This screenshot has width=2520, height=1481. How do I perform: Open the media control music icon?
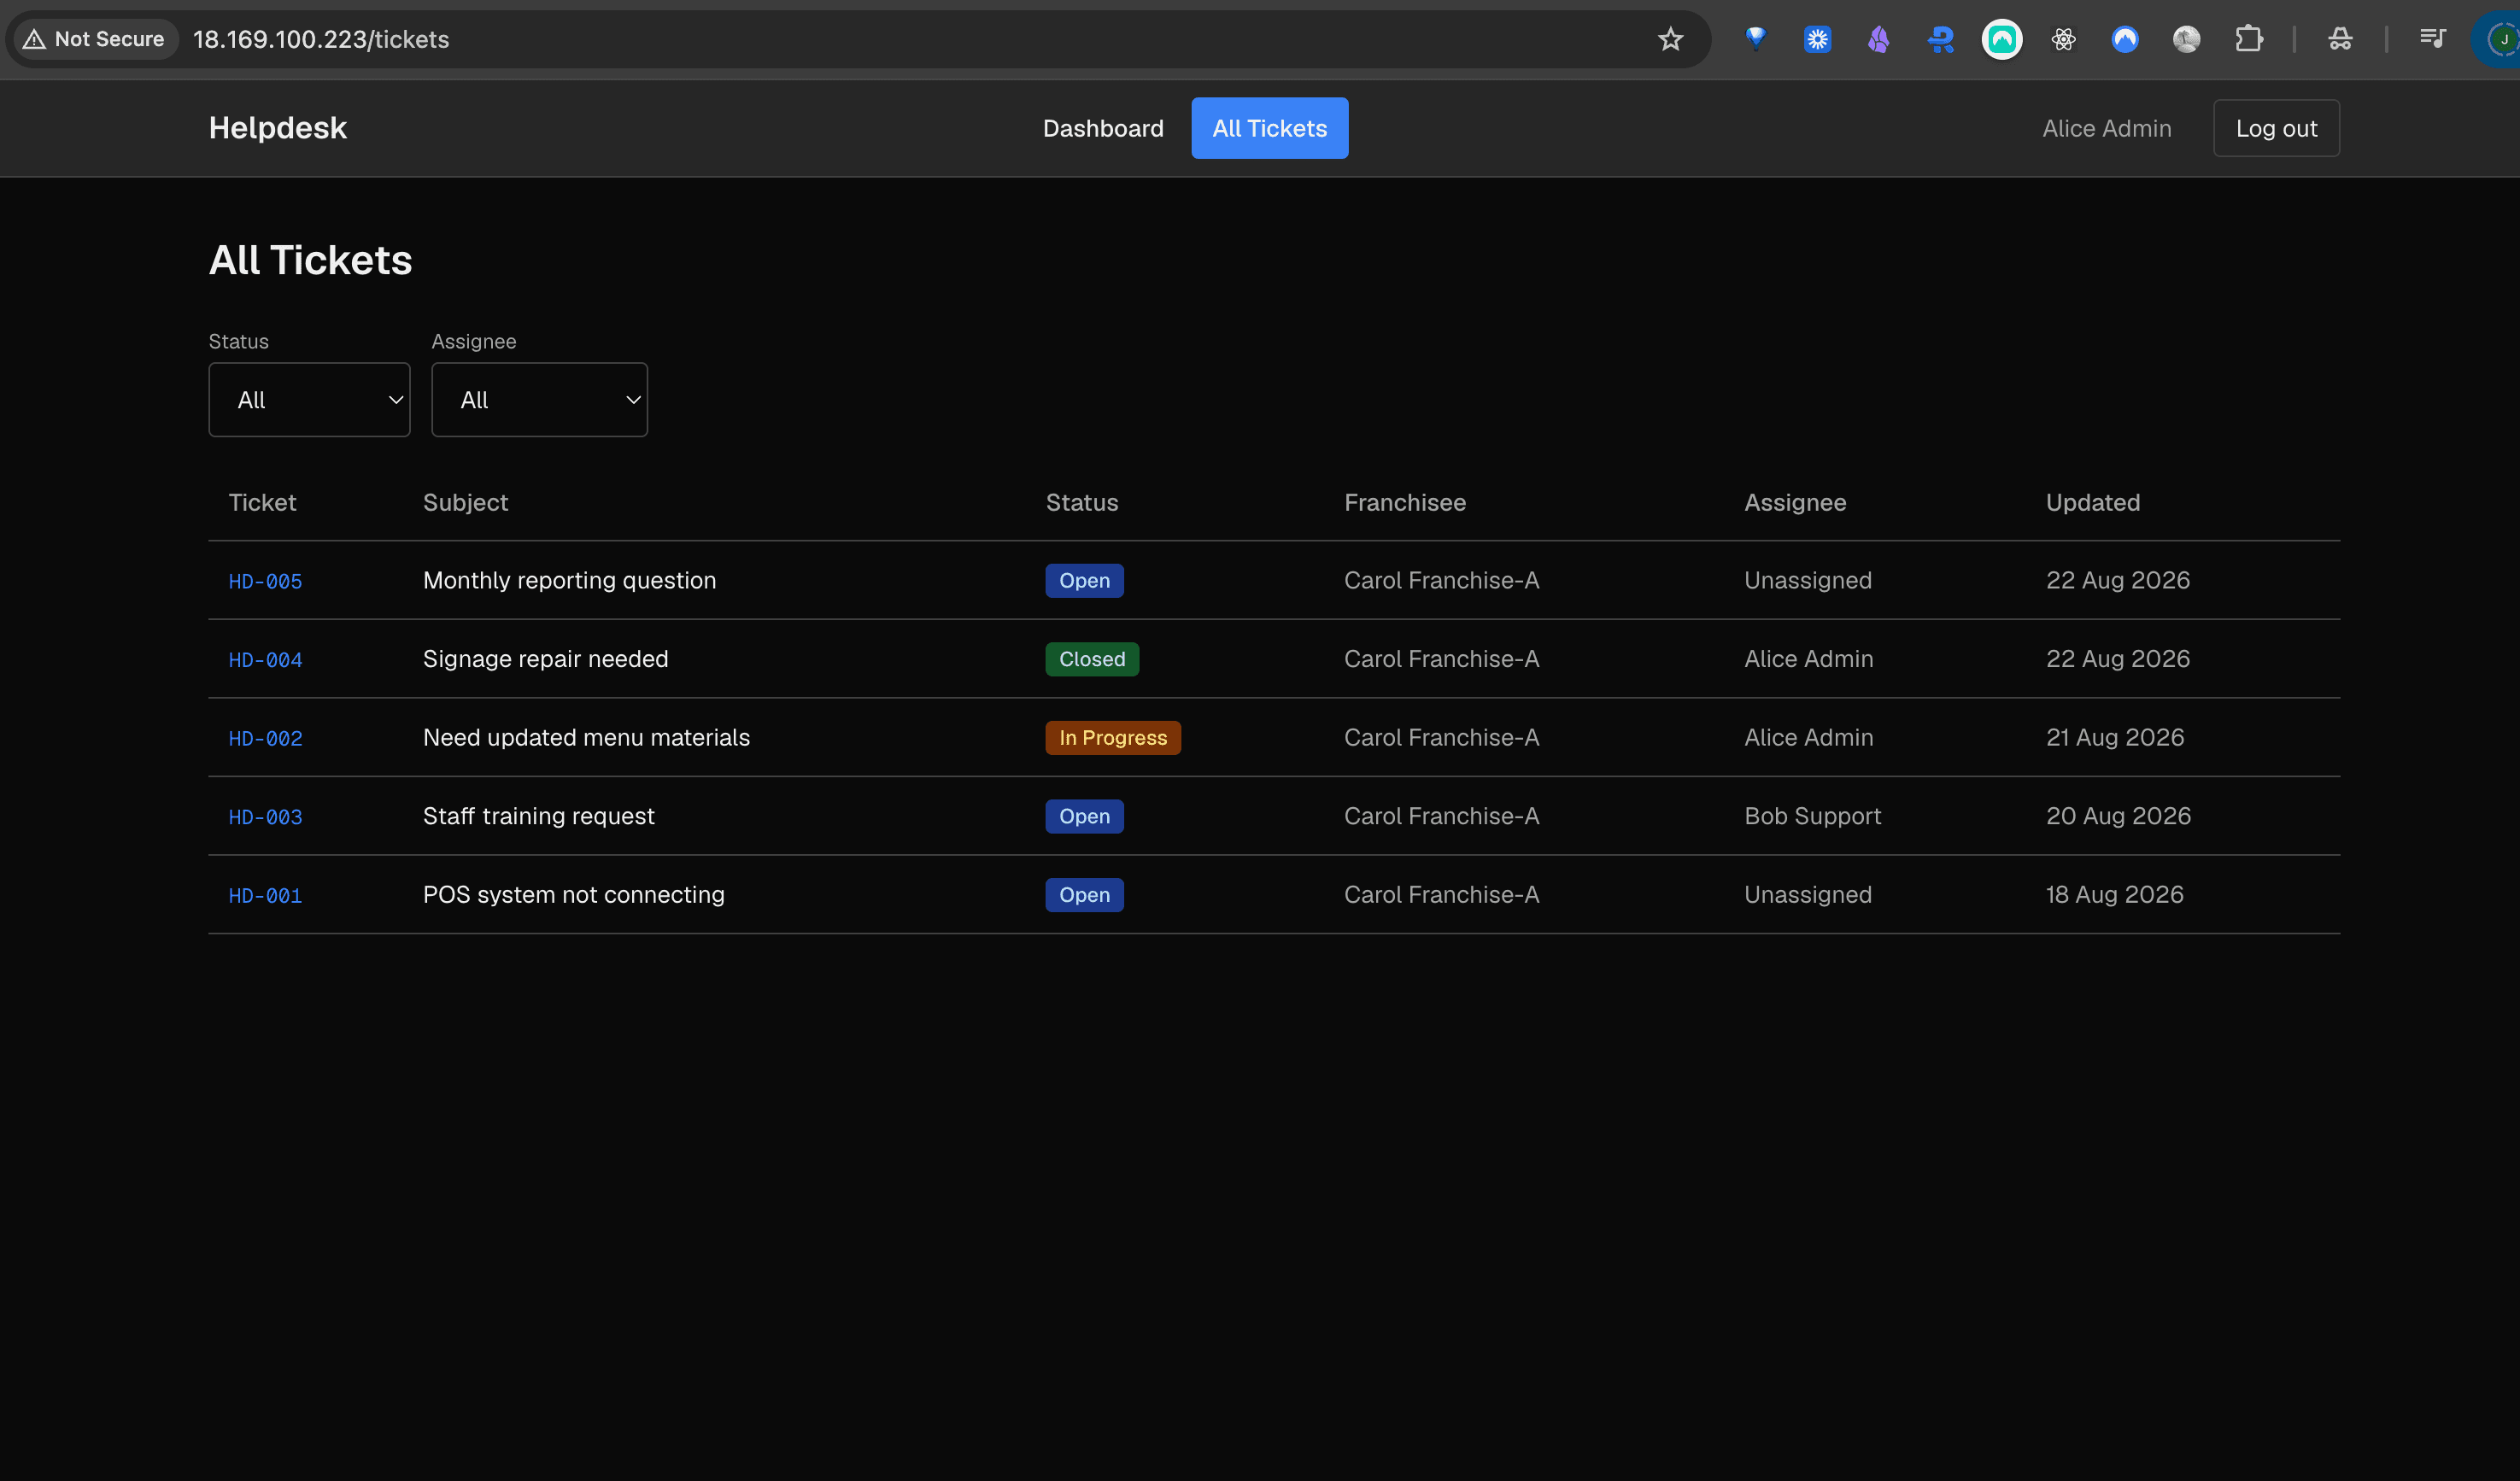2432,39
